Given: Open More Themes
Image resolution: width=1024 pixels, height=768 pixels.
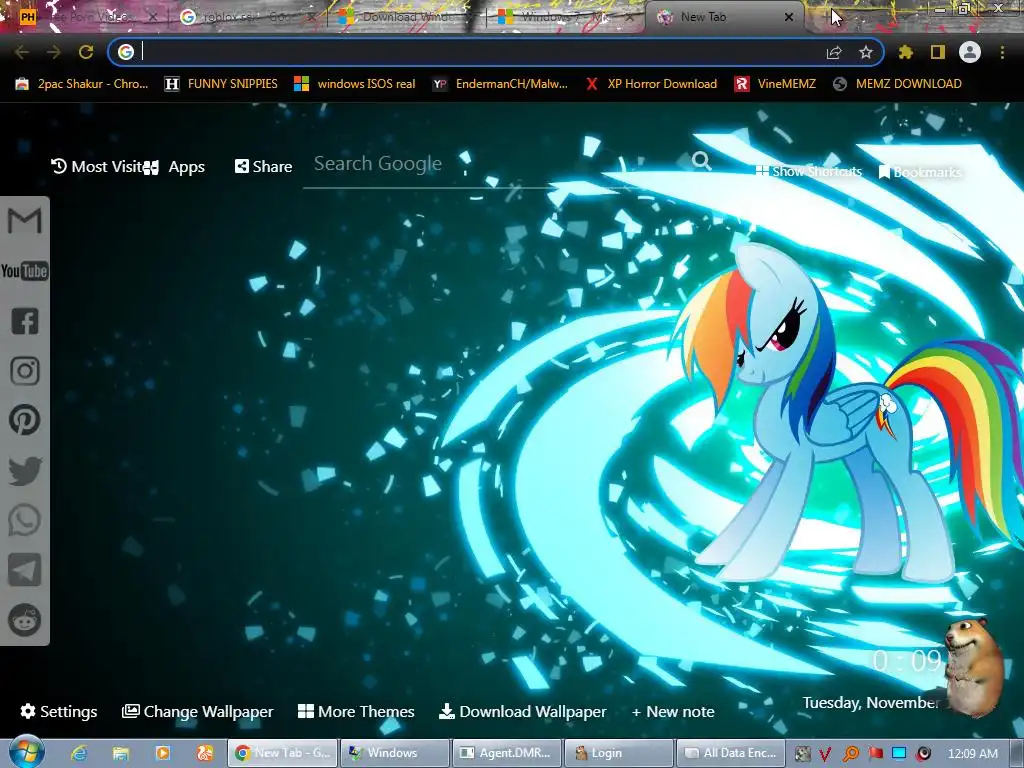Looking at the screenshot, I should [x=356, y=711].
